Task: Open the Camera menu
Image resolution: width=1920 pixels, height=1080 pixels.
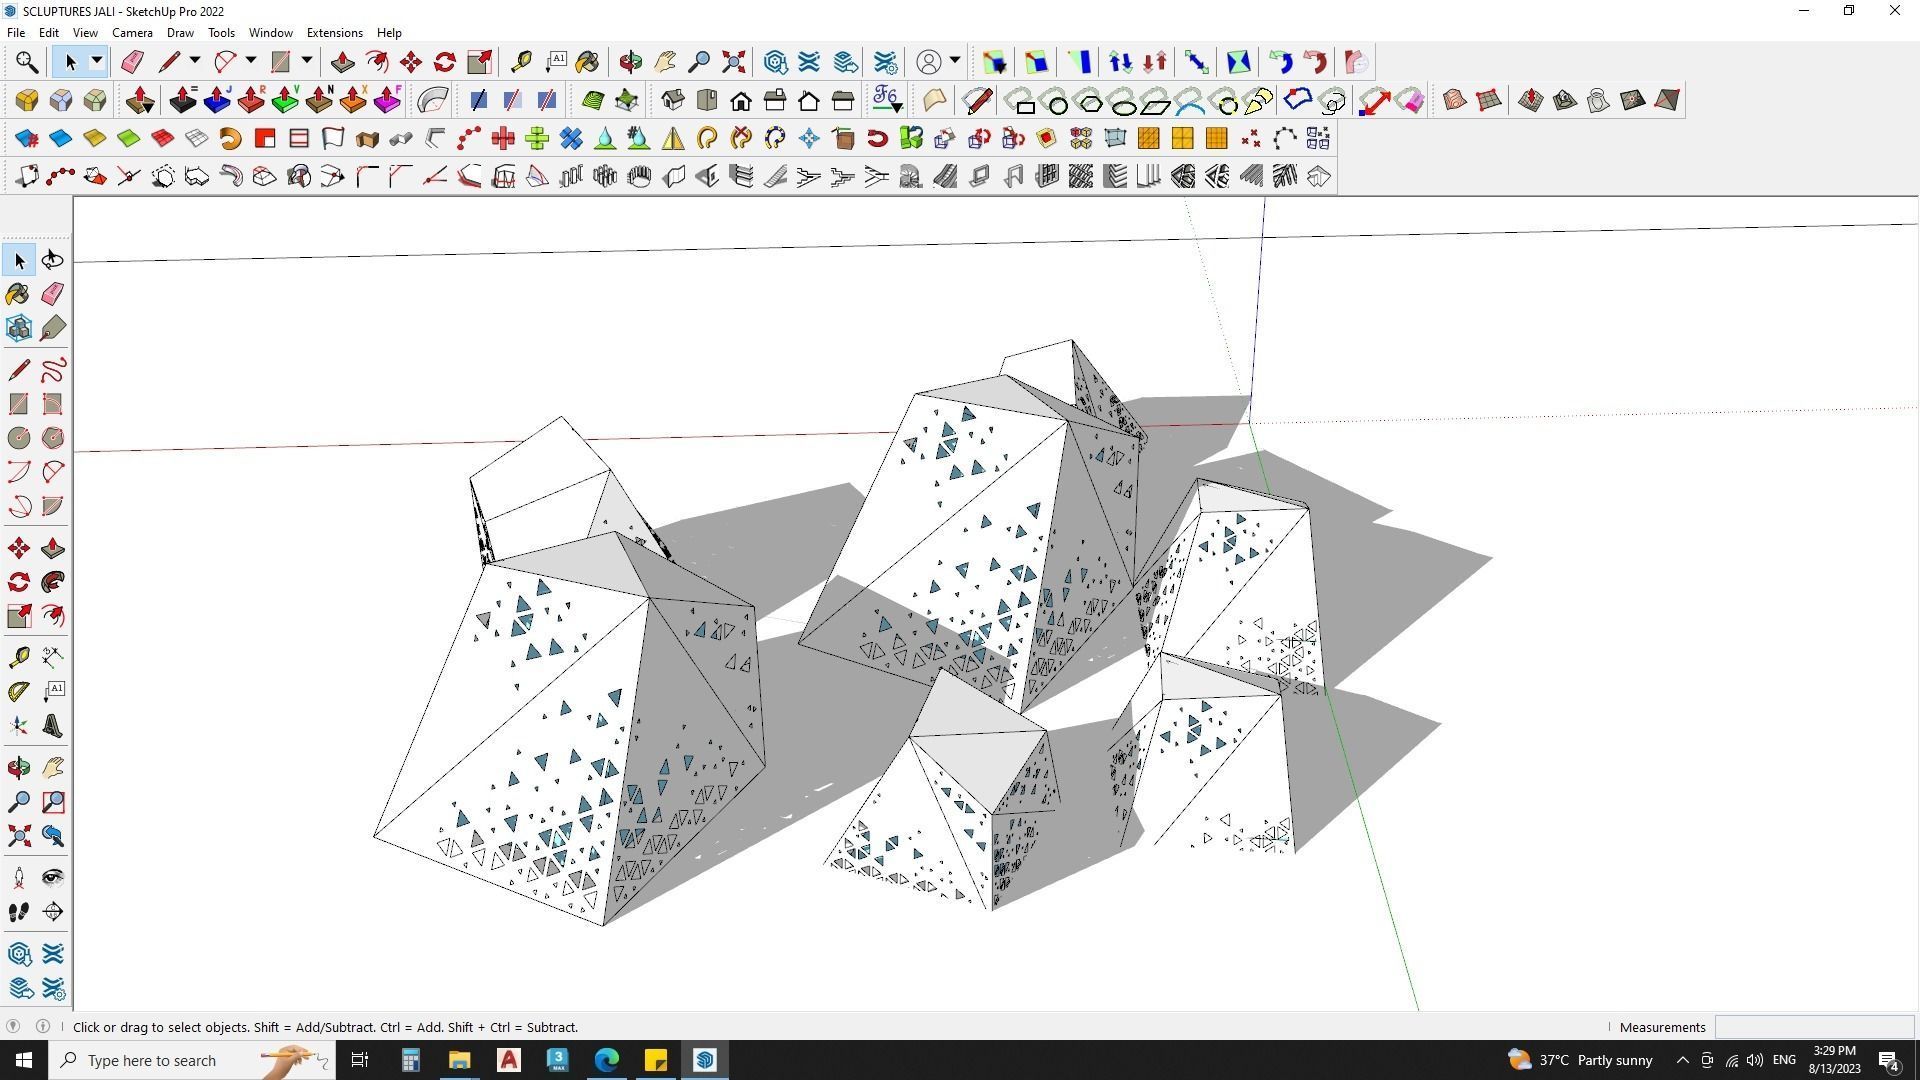Action: click(132, 33)
